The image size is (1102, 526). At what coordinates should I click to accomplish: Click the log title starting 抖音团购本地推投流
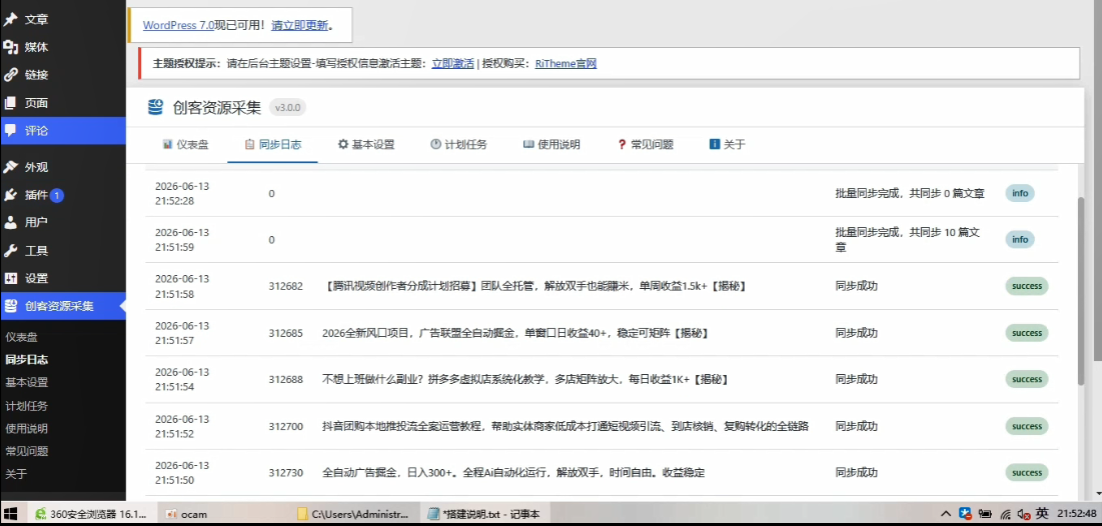(566, 426)
